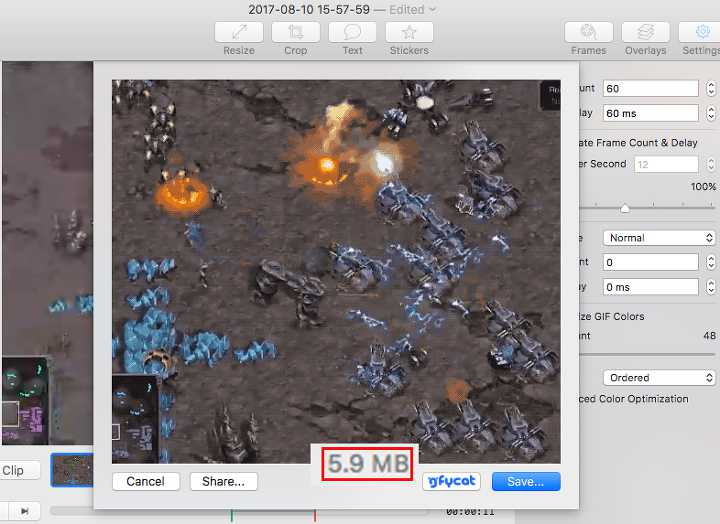Show the Frames panel
The width and height of the screenshot is (720, 524).
point(589,33)
